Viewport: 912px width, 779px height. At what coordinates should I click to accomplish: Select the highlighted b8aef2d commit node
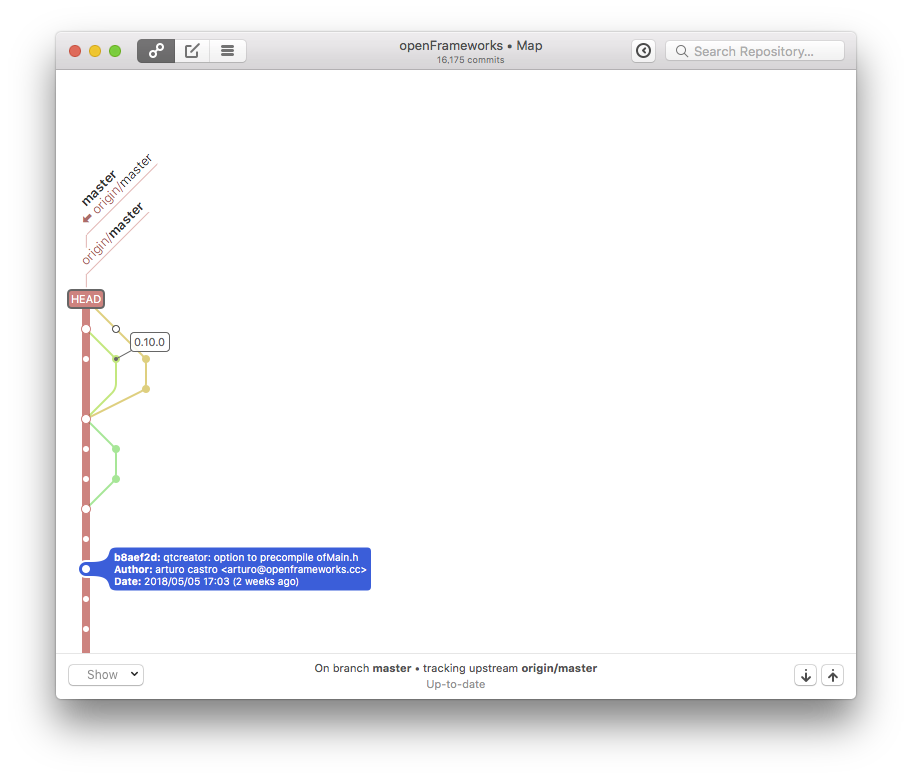(86, 569)
